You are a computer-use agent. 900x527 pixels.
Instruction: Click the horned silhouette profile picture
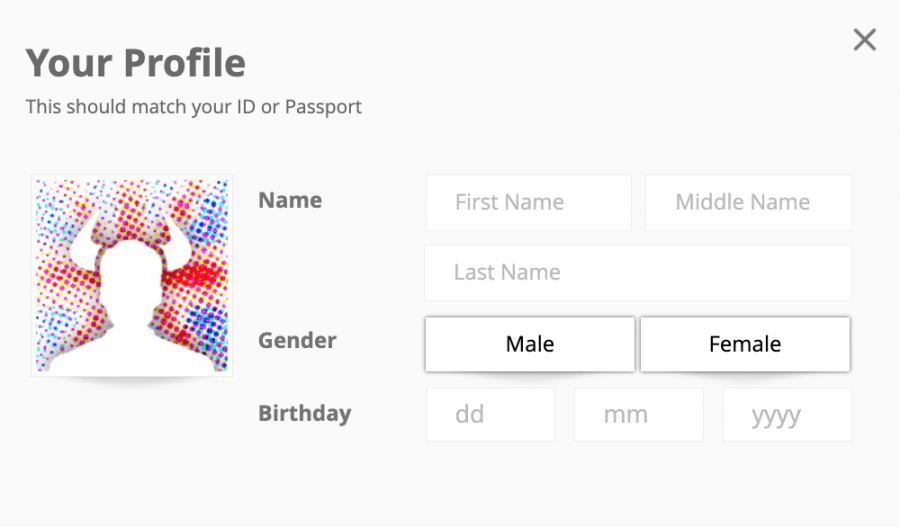click(x=131, y=275)
